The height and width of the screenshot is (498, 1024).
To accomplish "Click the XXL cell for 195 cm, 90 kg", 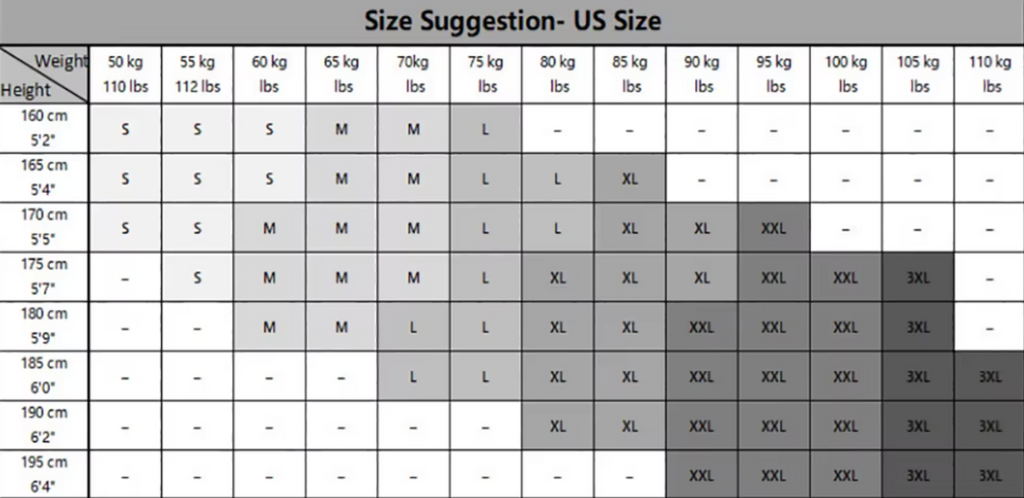I will [x=701, y=475].
